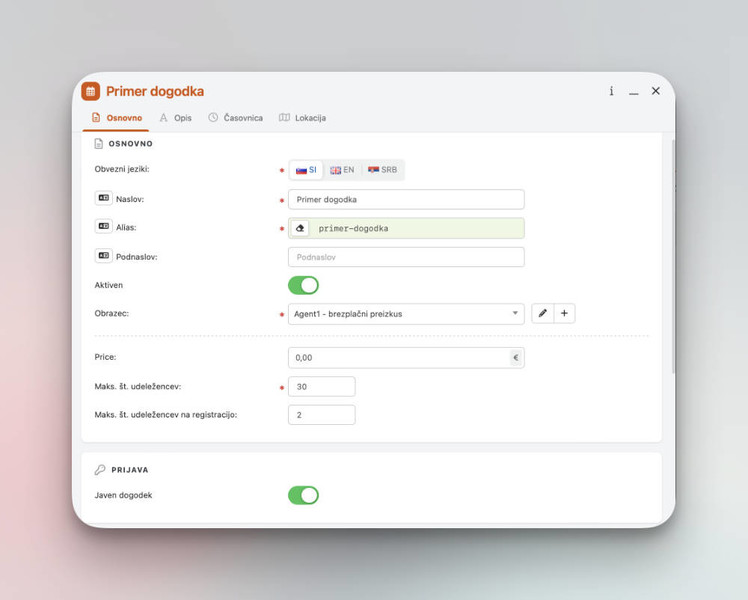Switch to the Opis tab
Screen dimensions: 748x600
click(x=175, y=118)
